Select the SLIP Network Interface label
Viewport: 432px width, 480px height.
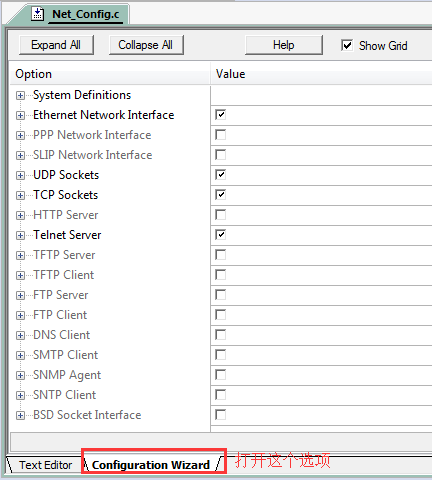click(93, 155)
